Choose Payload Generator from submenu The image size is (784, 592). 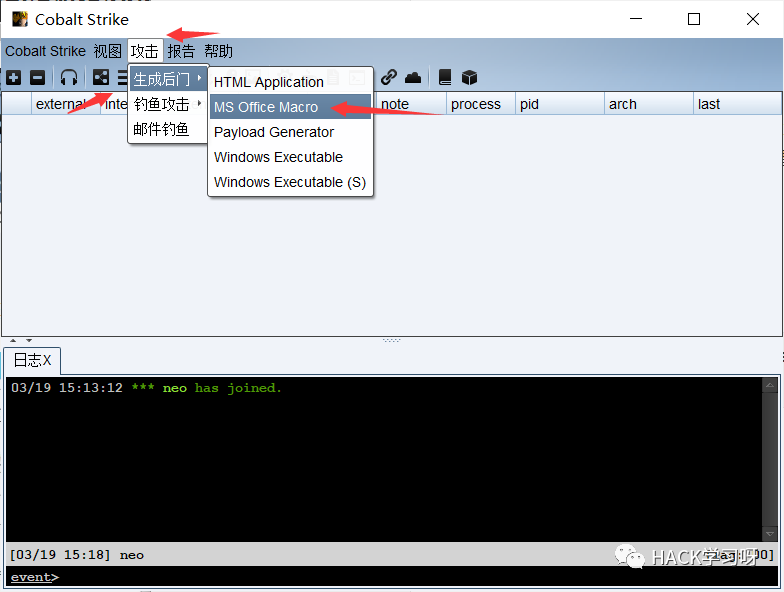(x=290, y=132)
